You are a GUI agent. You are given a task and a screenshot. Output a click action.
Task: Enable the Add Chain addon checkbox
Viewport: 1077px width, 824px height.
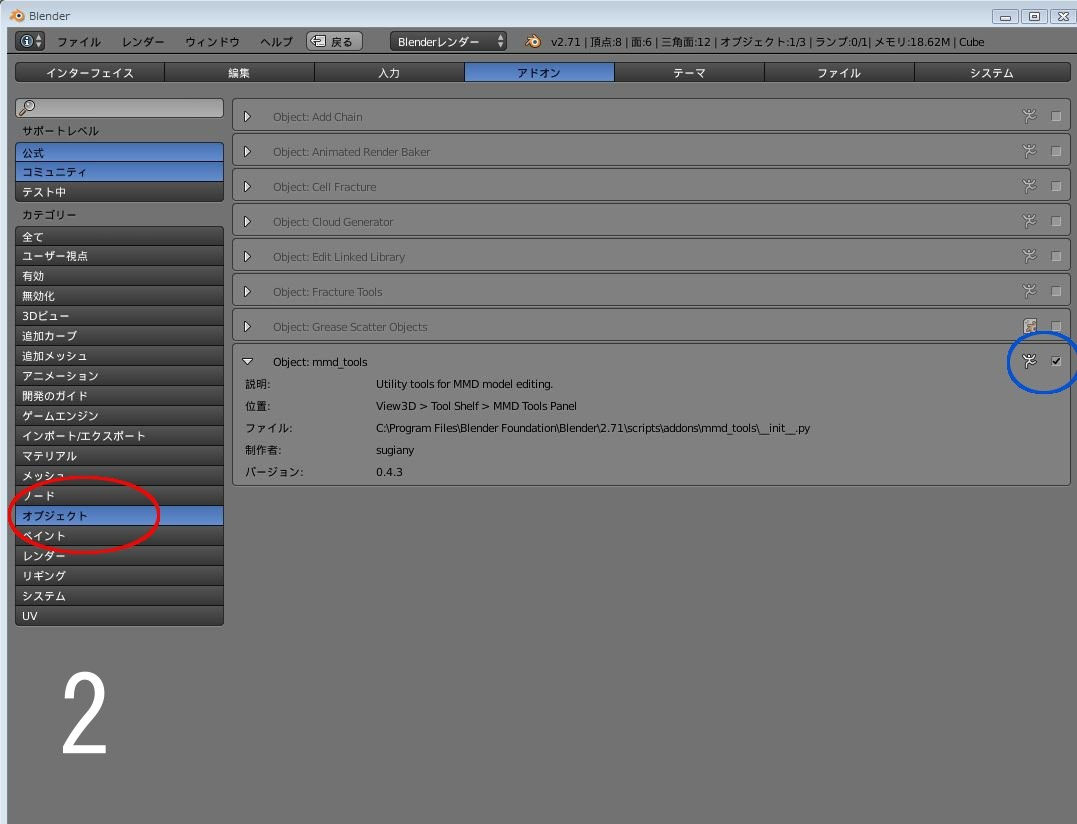point(1056,117)
